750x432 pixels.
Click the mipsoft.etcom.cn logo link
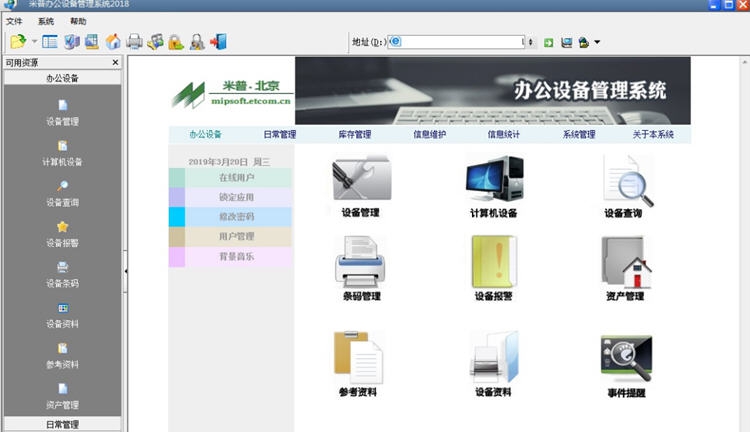(251, 101)
